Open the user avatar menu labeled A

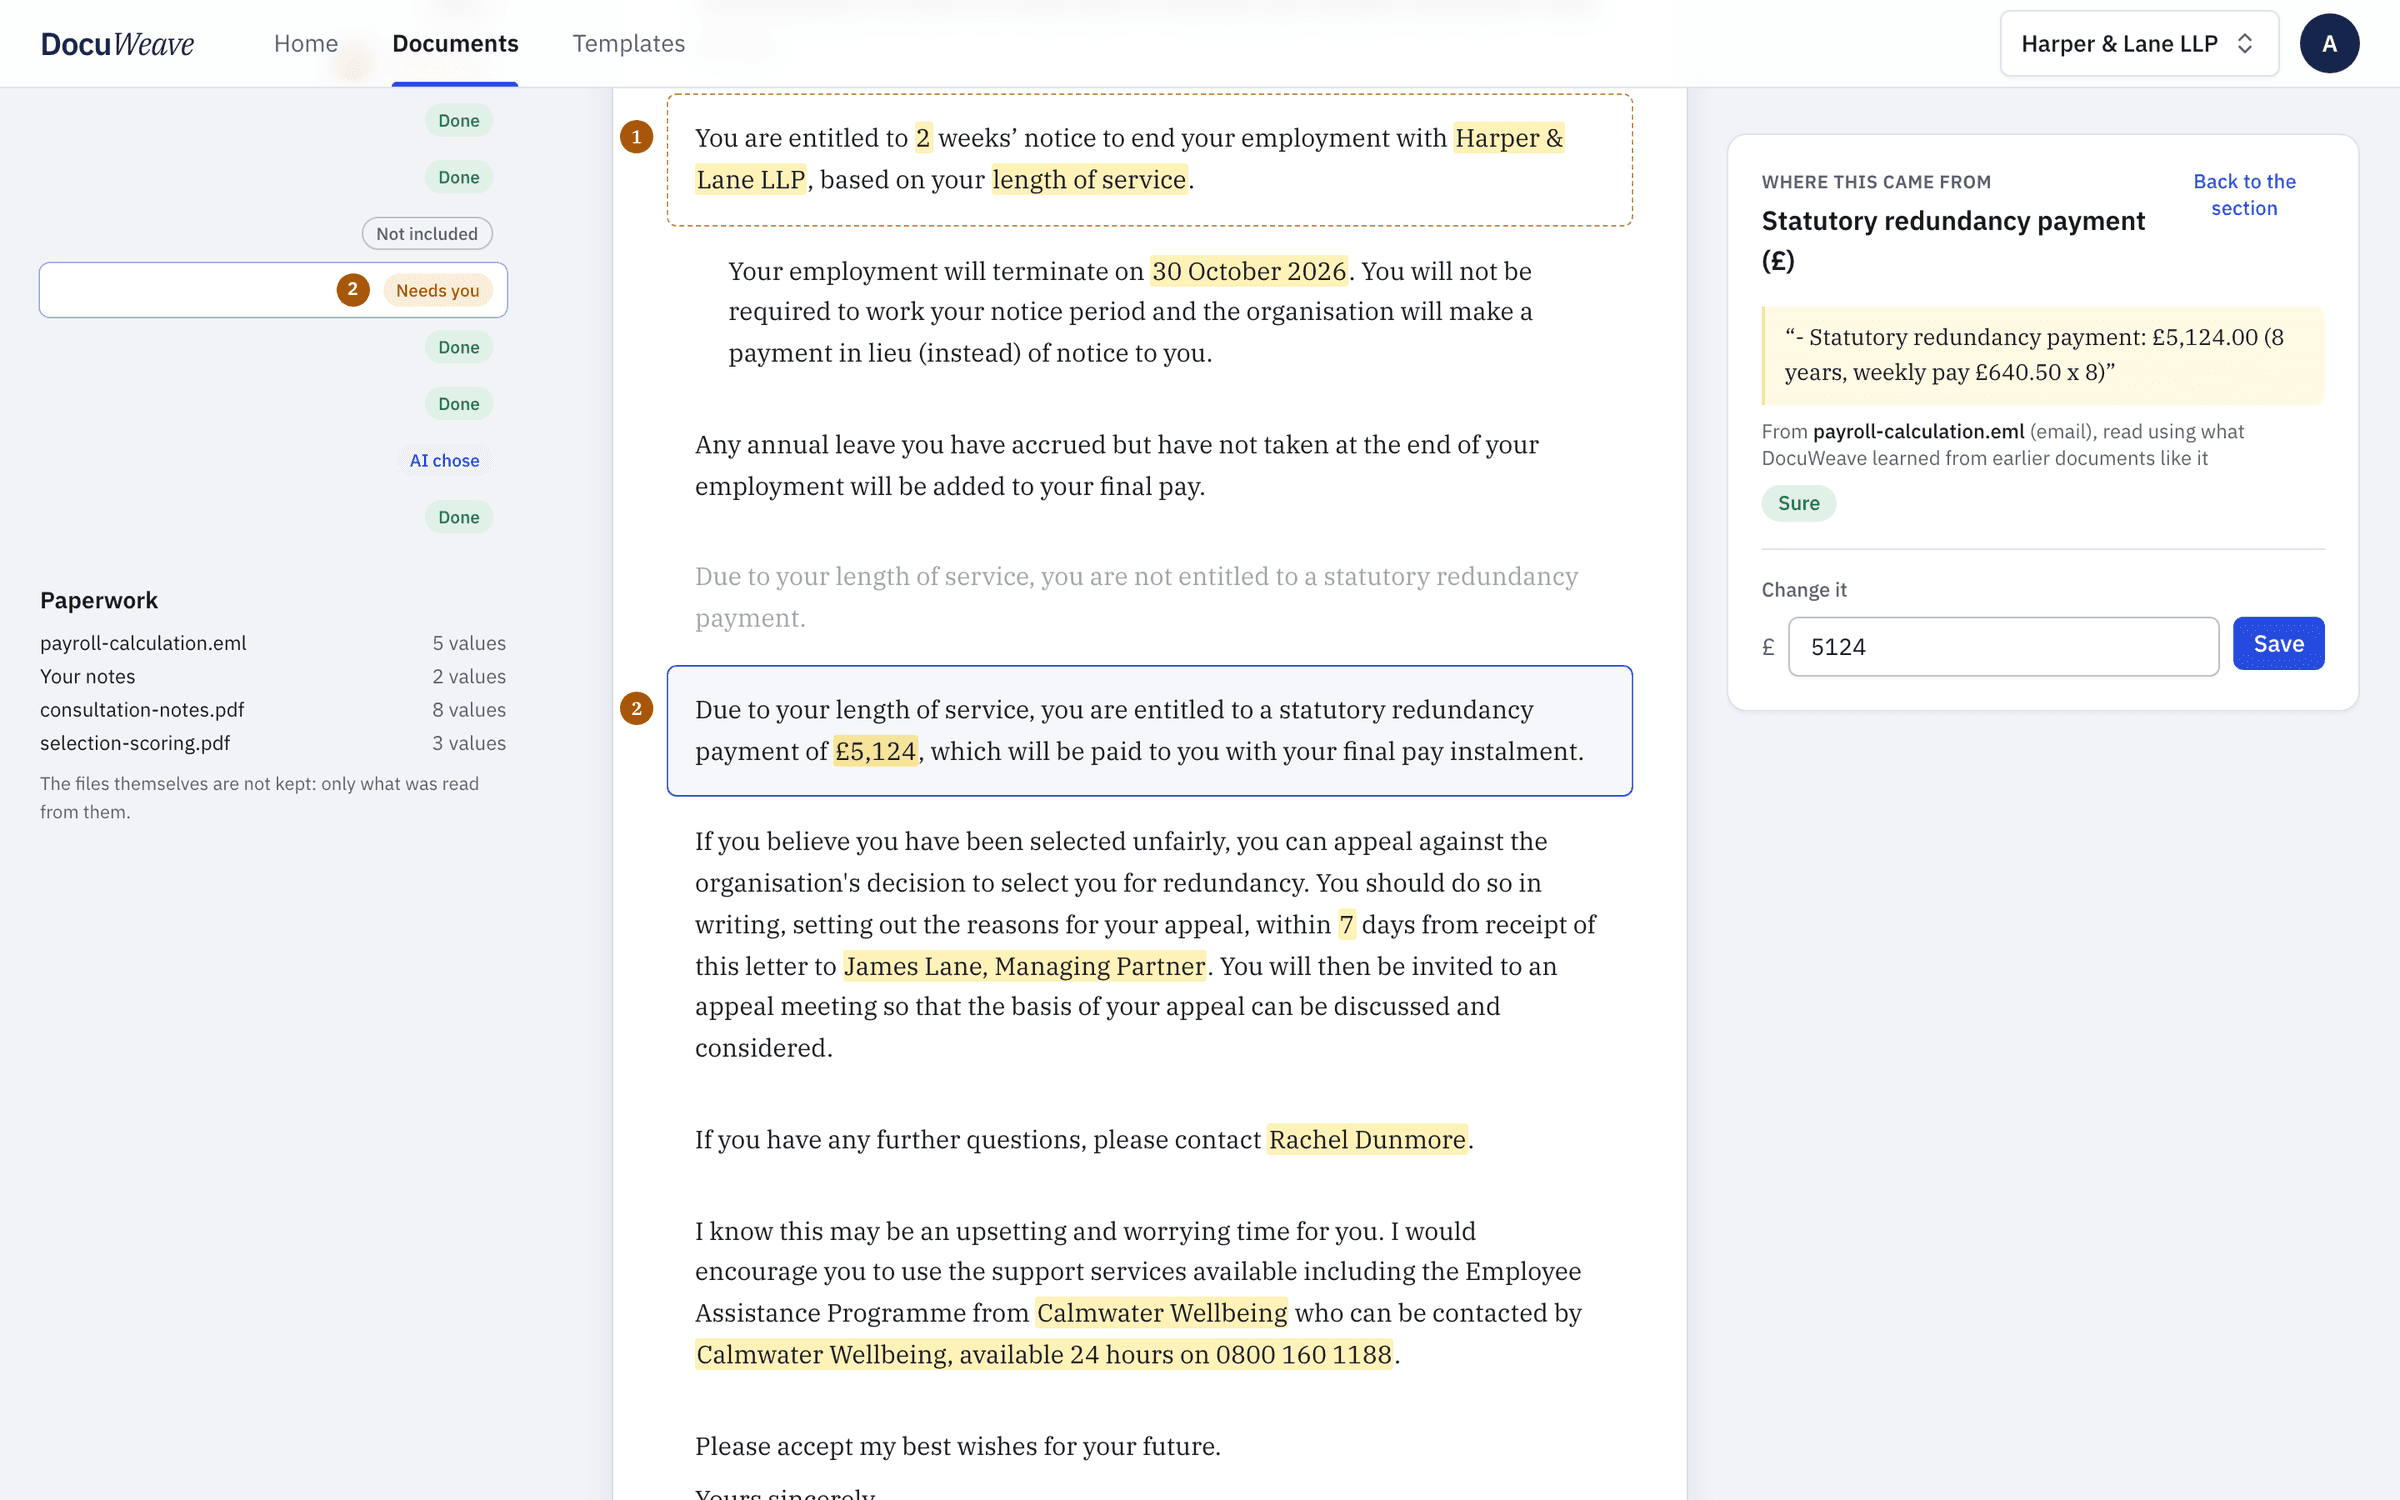click(x=2329, y=43)
